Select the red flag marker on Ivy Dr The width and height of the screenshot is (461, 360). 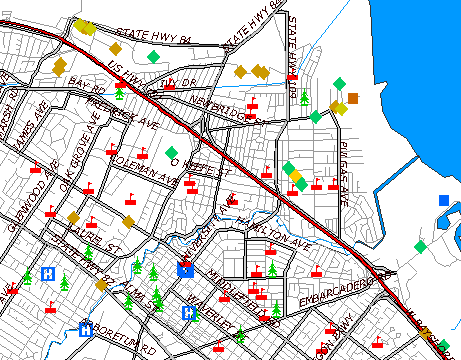click(x=169, y=86)
